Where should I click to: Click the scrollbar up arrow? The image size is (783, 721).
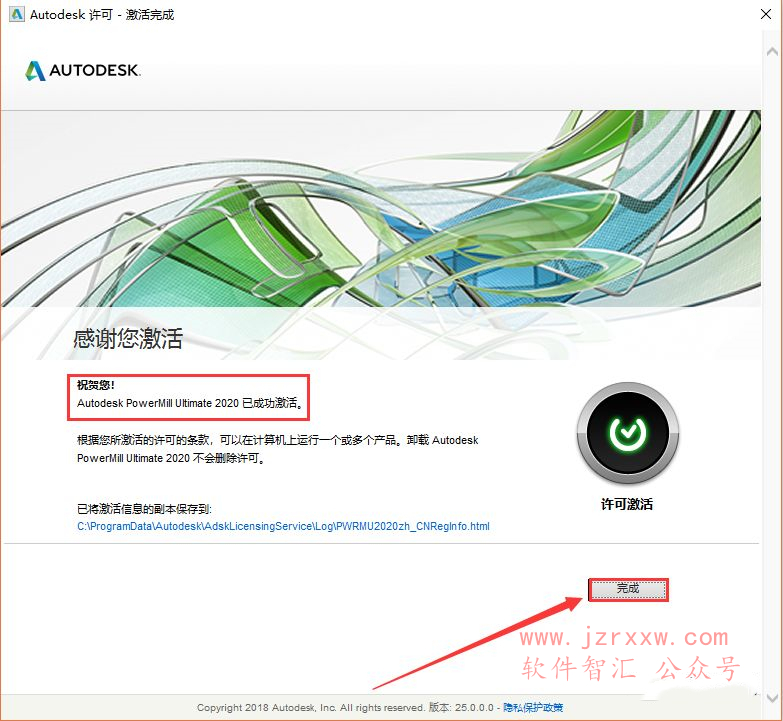click(772, 51)
